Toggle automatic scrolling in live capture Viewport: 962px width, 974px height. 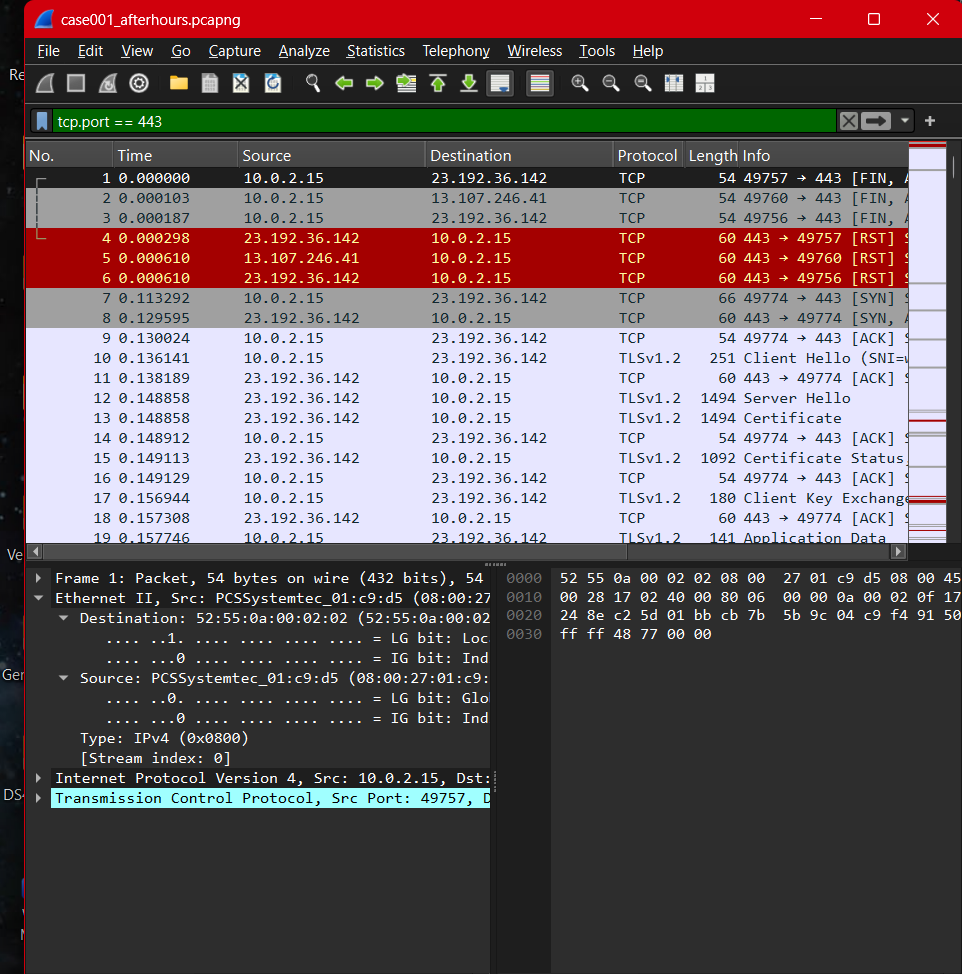500,83
